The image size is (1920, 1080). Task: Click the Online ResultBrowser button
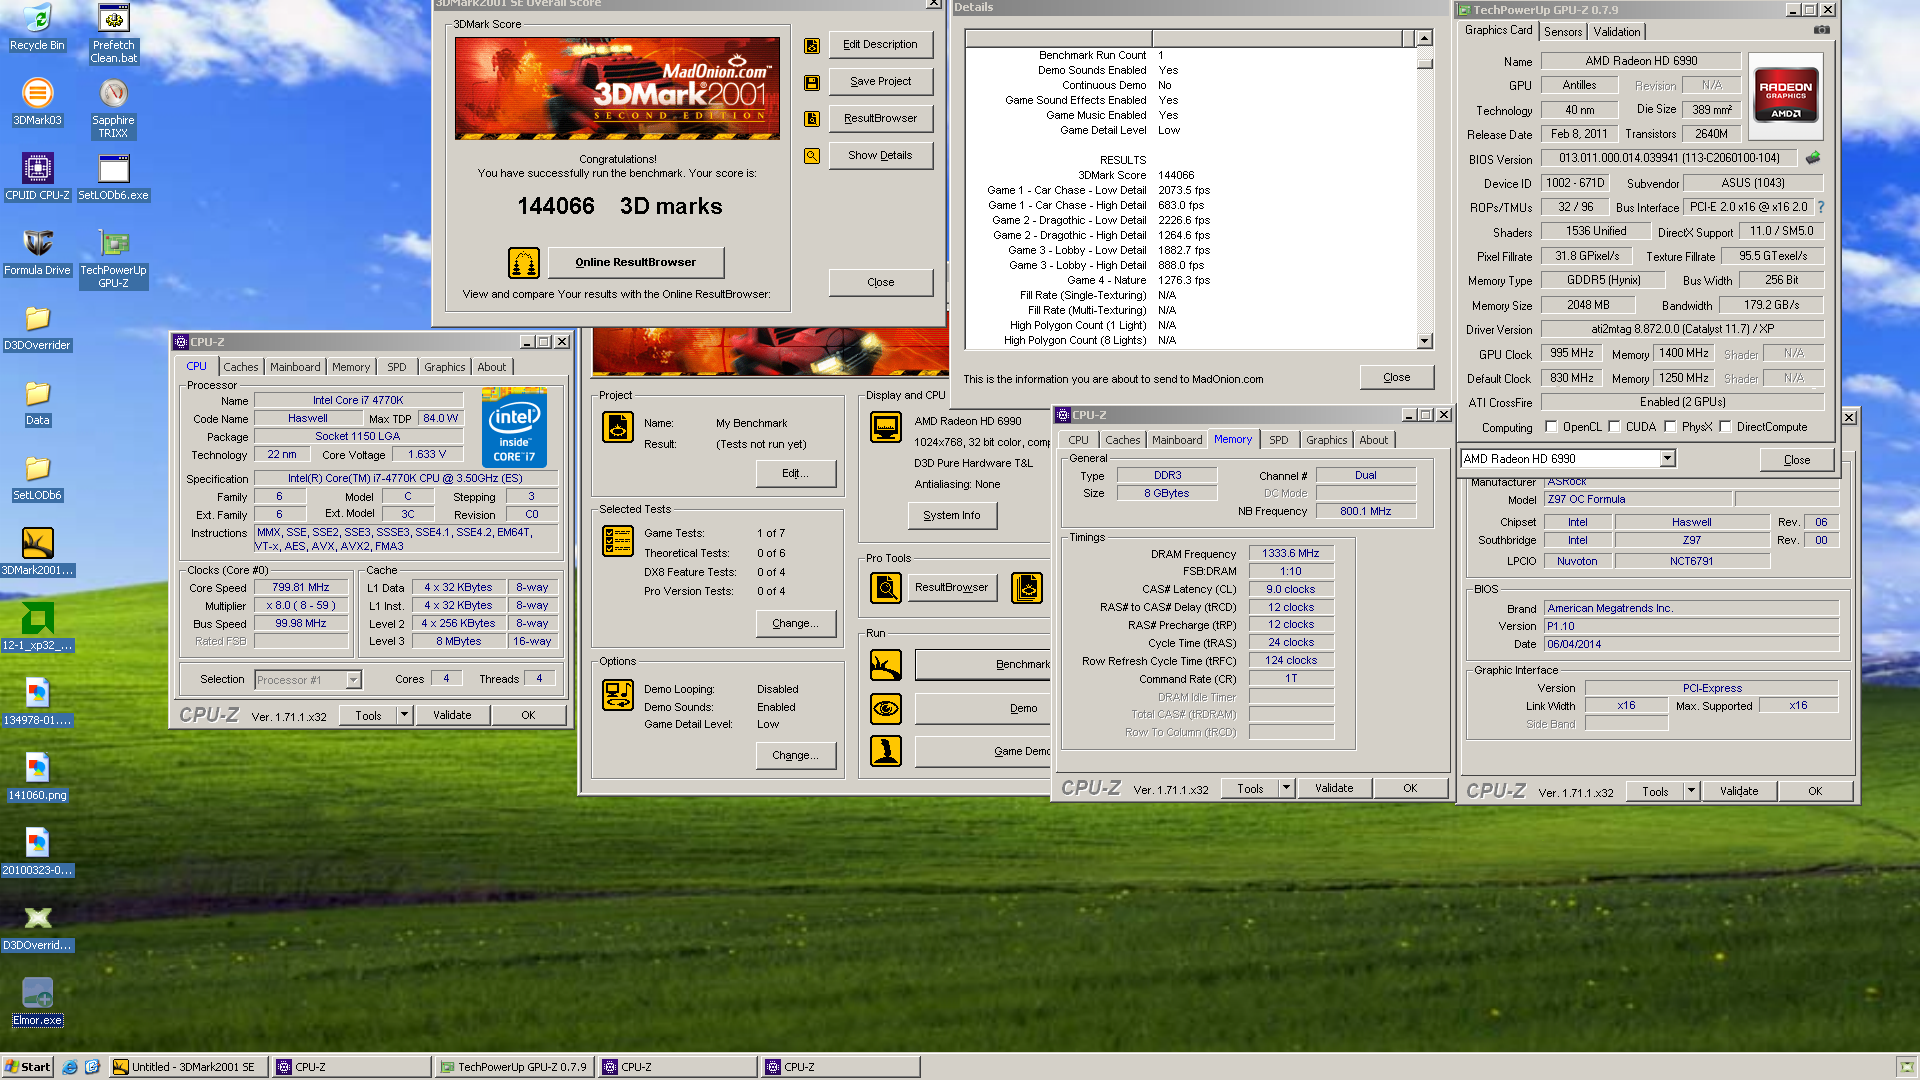coord(636,262)
